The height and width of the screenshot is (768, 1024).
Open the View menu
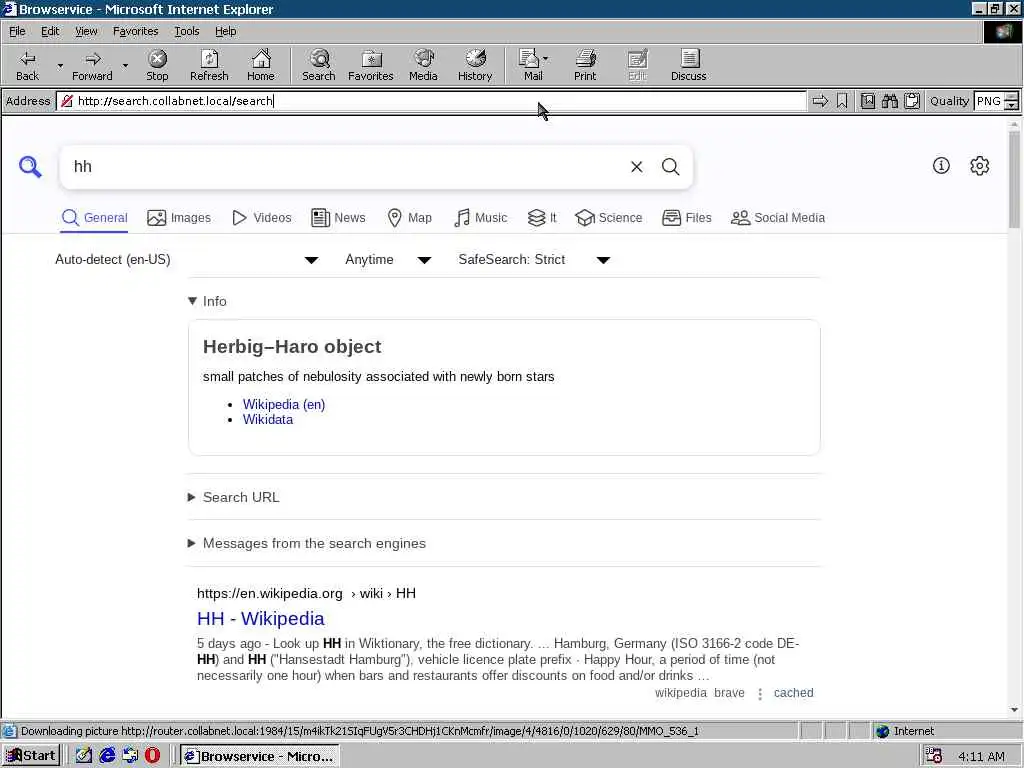tap(86, 31)
